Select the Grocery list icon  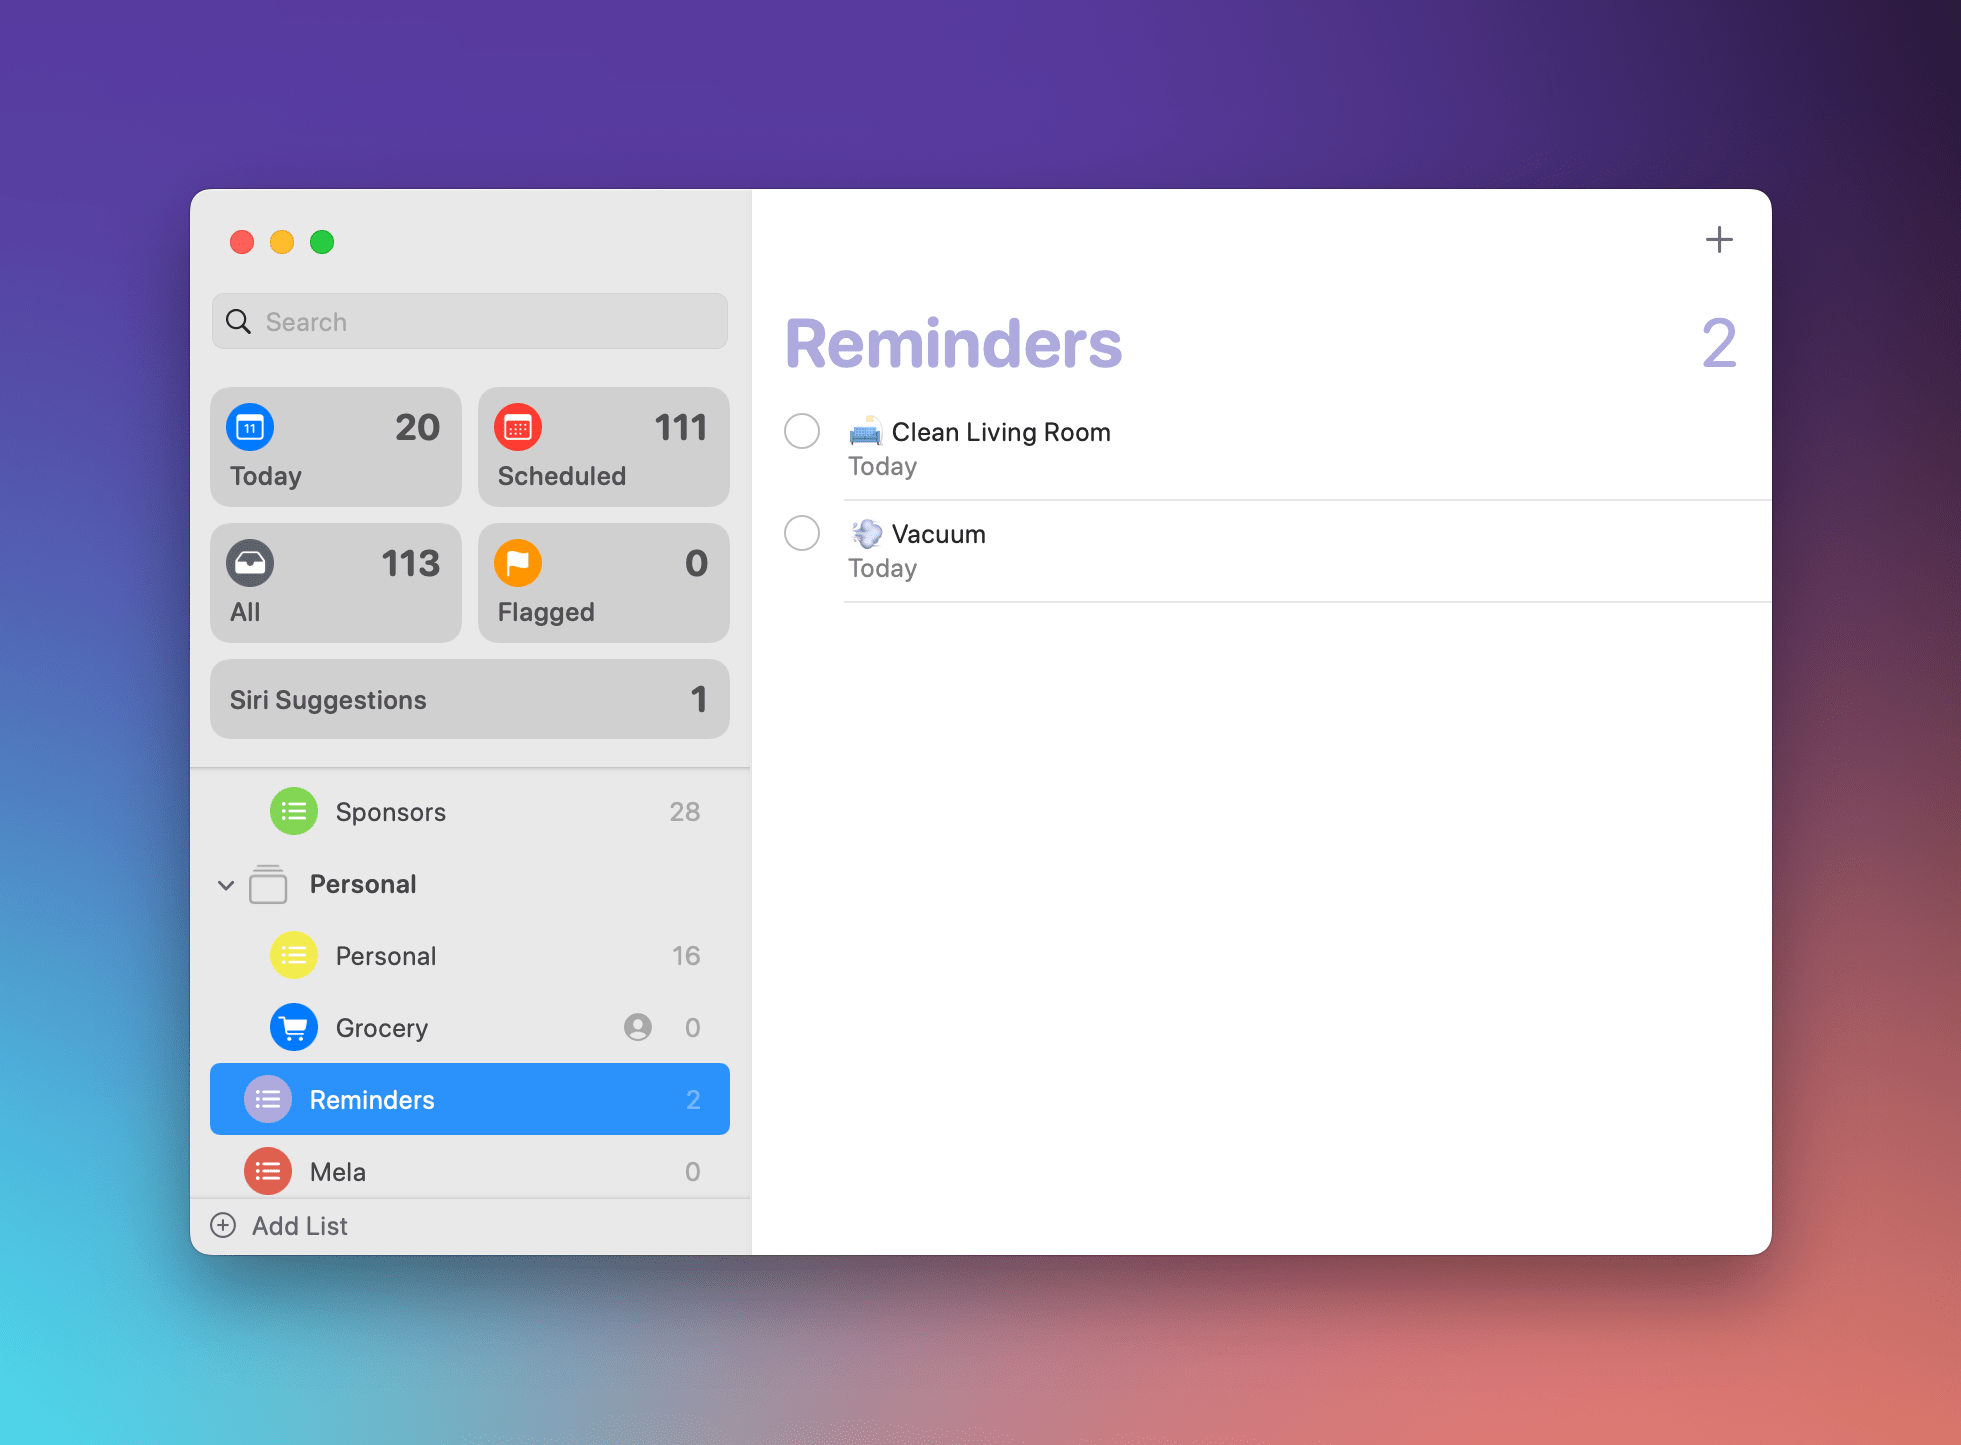click(292, 1028)
